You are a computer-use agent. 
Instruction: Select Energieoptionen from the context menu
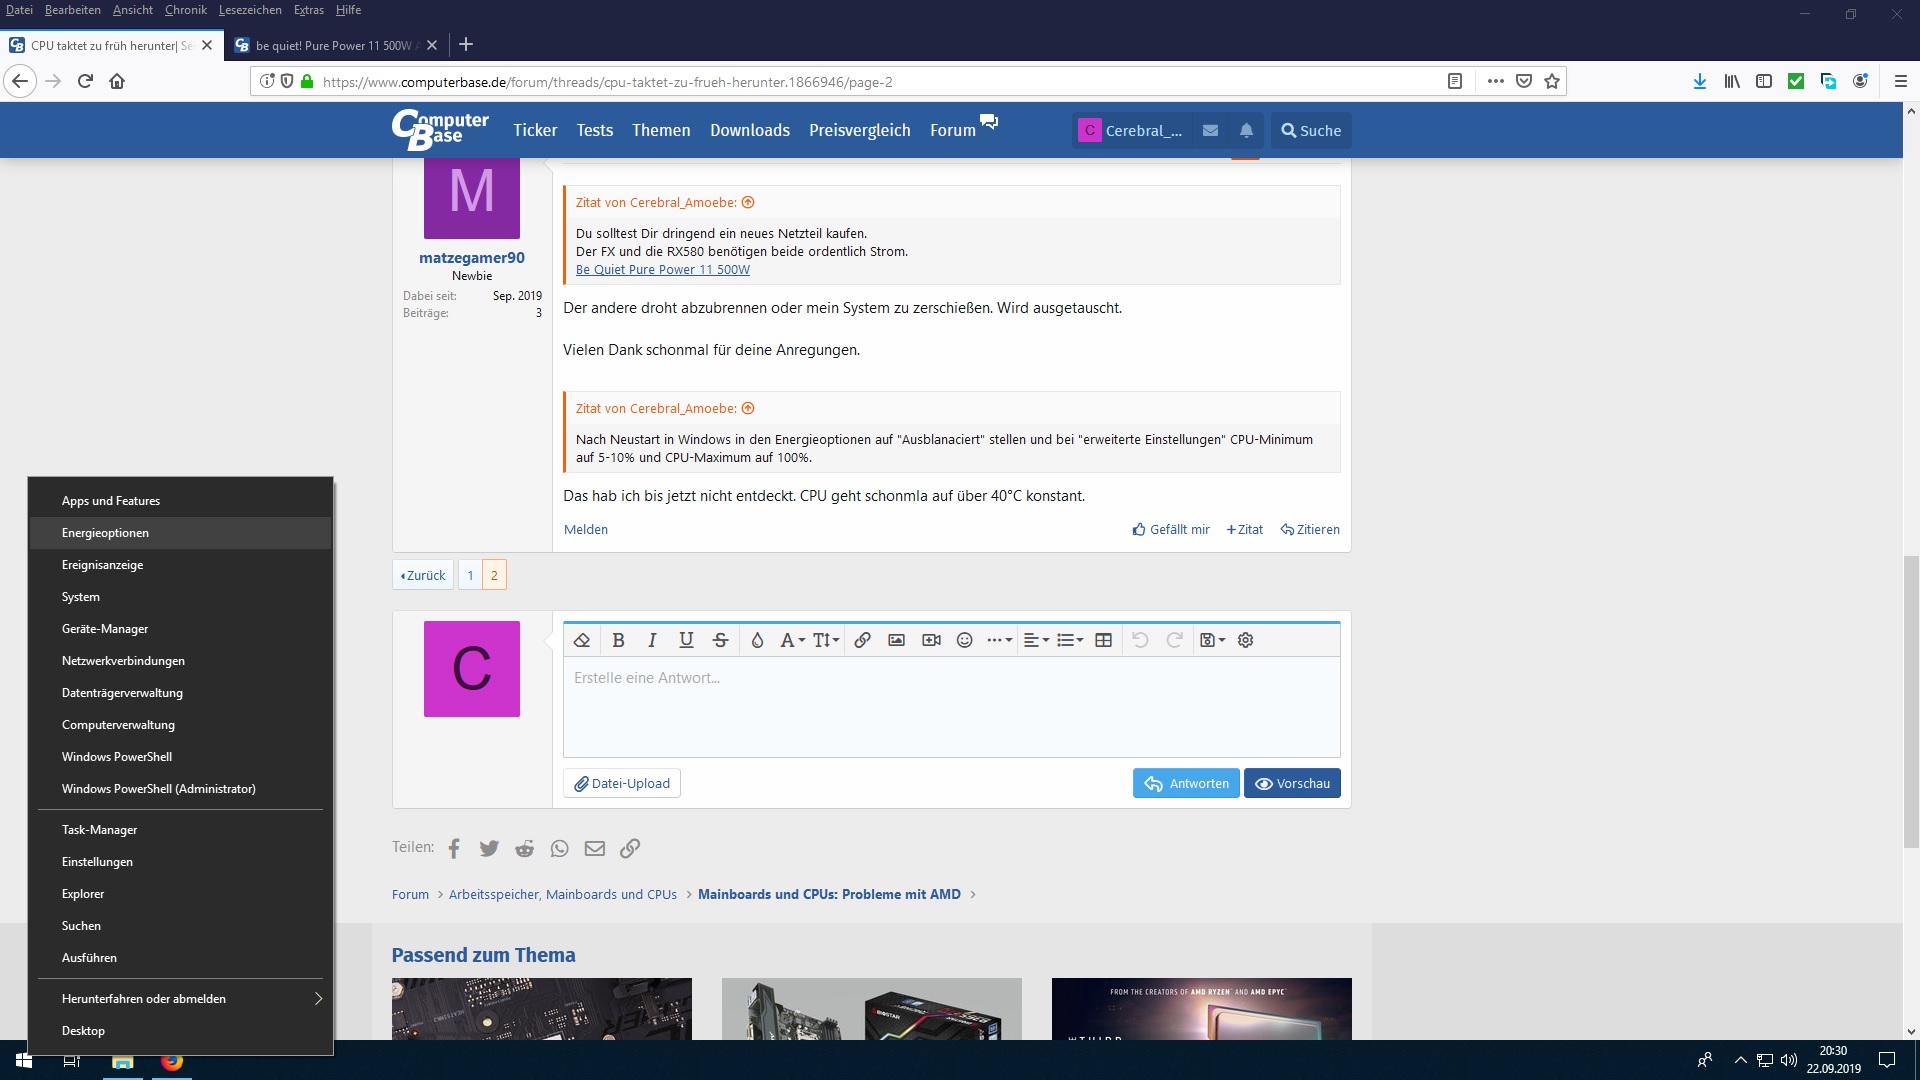(105, 533)
